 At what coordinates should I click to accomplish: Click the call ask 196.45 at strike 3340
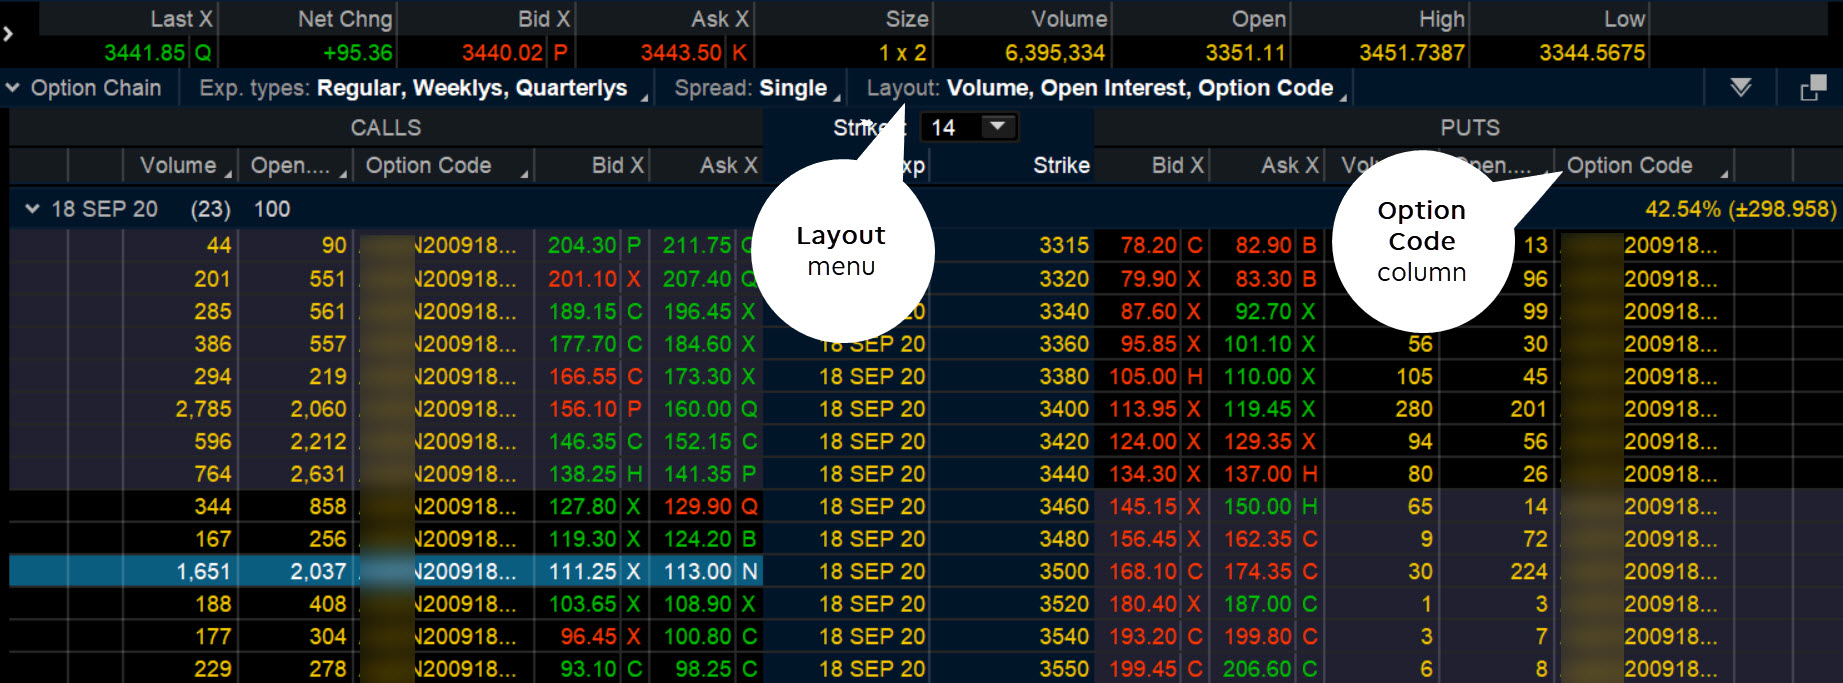[697, 311]
